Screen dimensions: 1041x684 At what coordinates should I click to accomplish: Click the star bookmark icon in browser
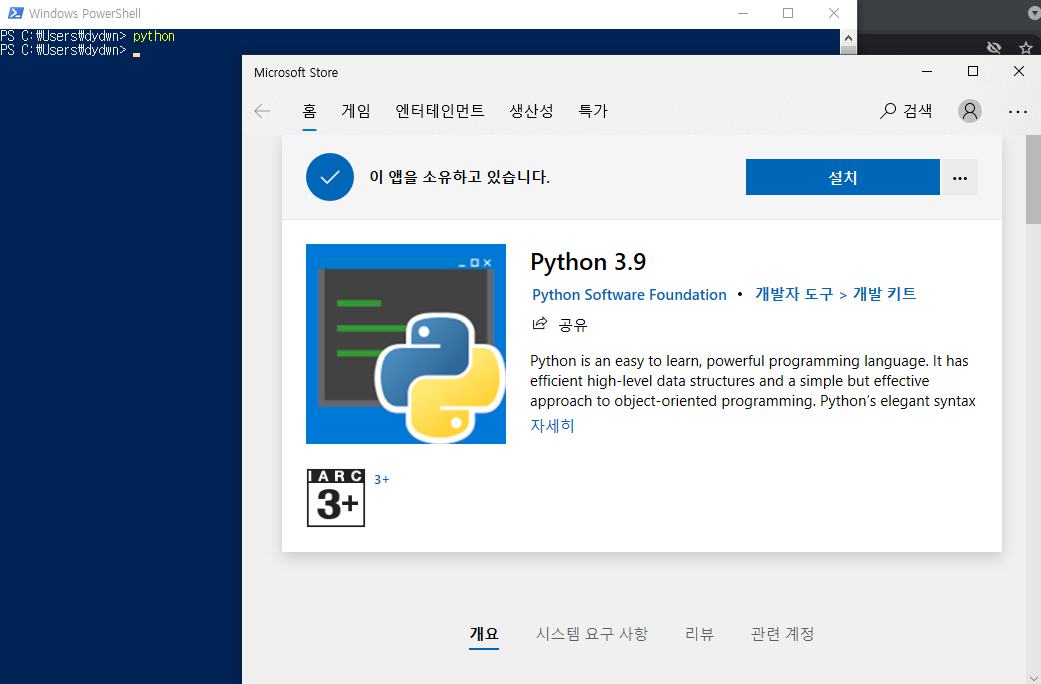pyautogui.click(x=1026, y=48)
